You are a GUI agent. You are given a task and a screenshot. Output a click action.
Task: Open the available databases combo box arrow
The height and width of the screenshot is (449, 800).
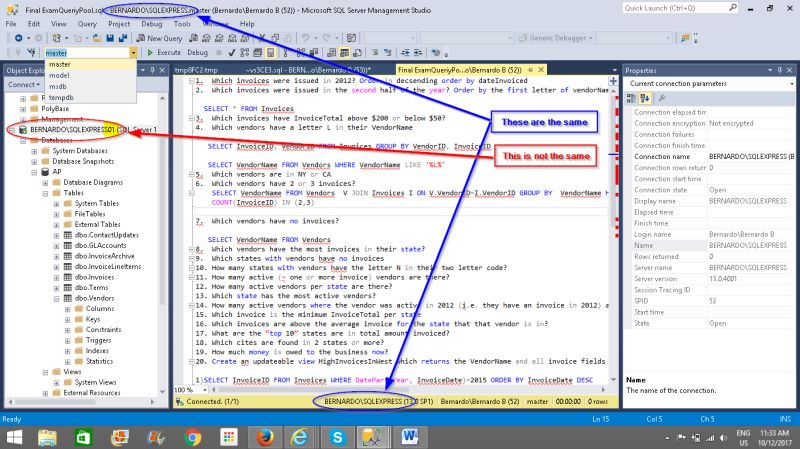coord(133,53)
